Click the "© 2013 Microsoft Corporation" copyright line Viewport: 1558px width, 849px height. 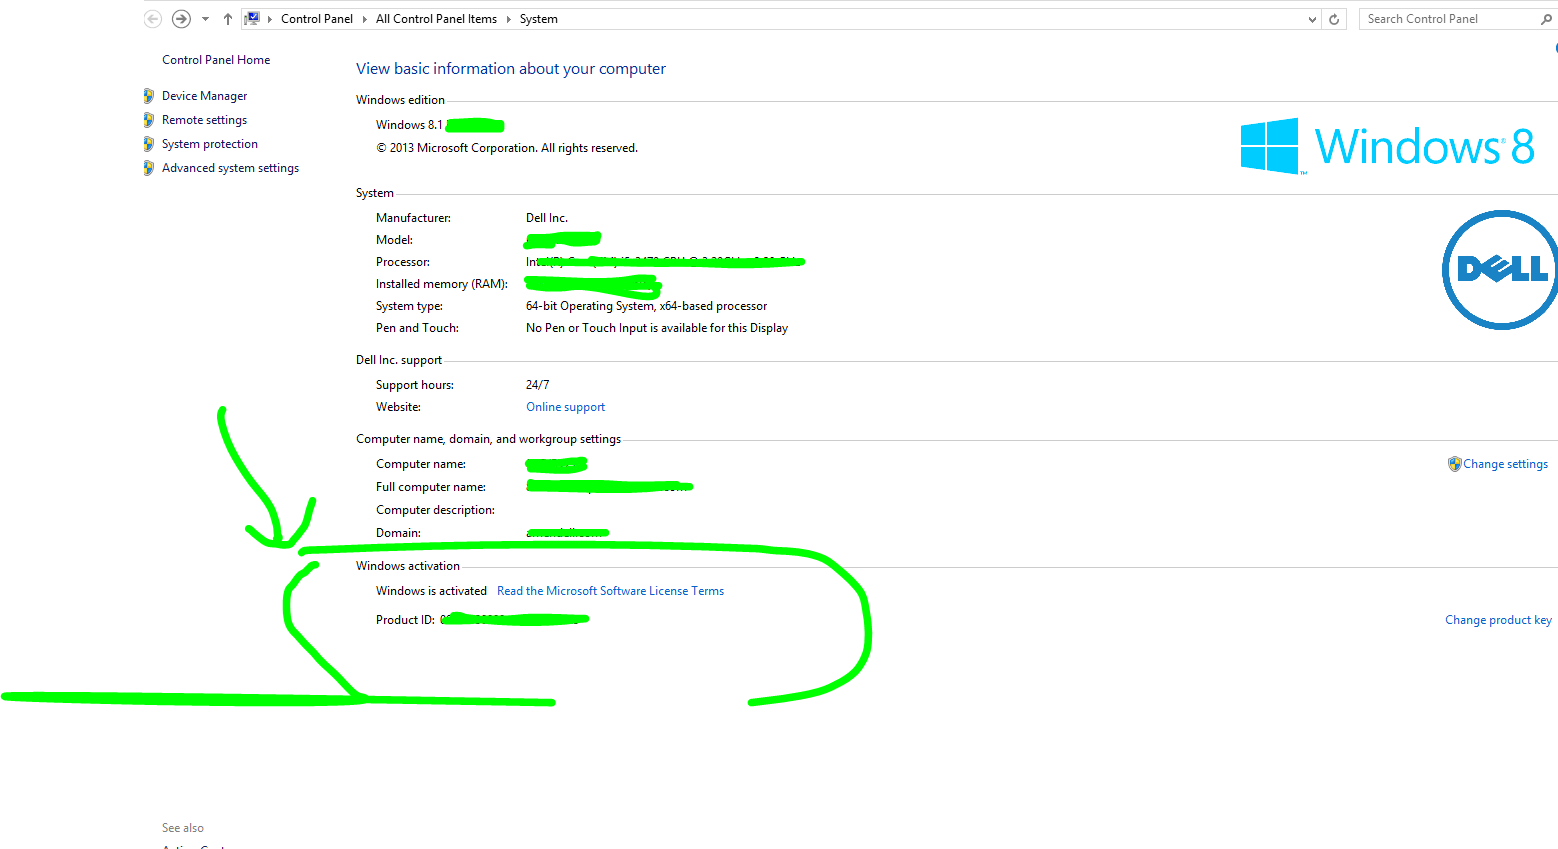click(x=507, y=148)
